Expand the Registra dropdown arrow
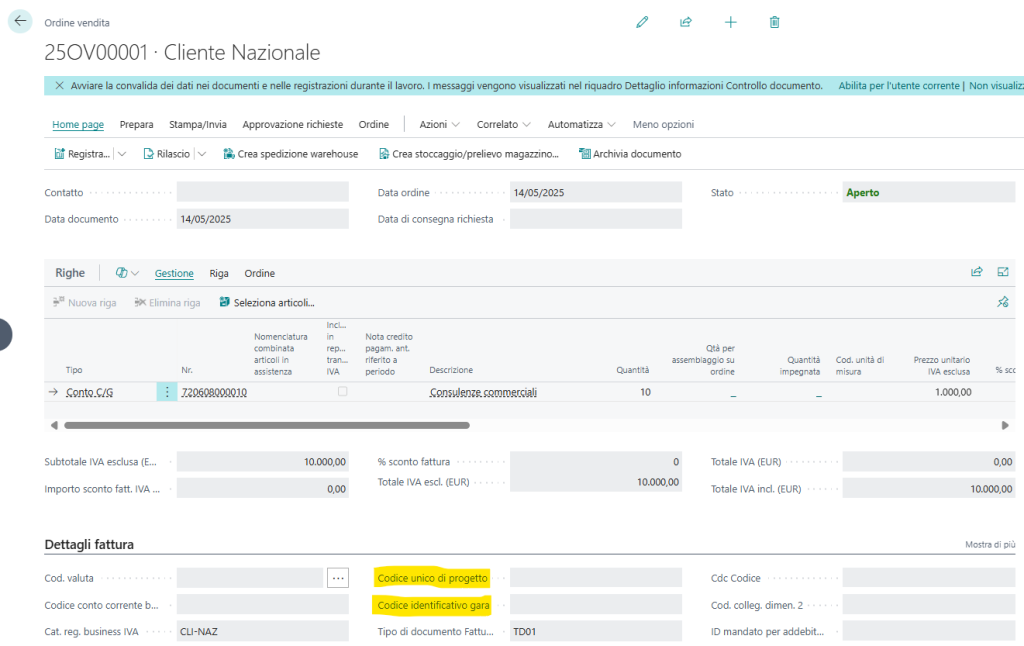The width and height of the screenshot is (1024, 646). click(122, 154)
